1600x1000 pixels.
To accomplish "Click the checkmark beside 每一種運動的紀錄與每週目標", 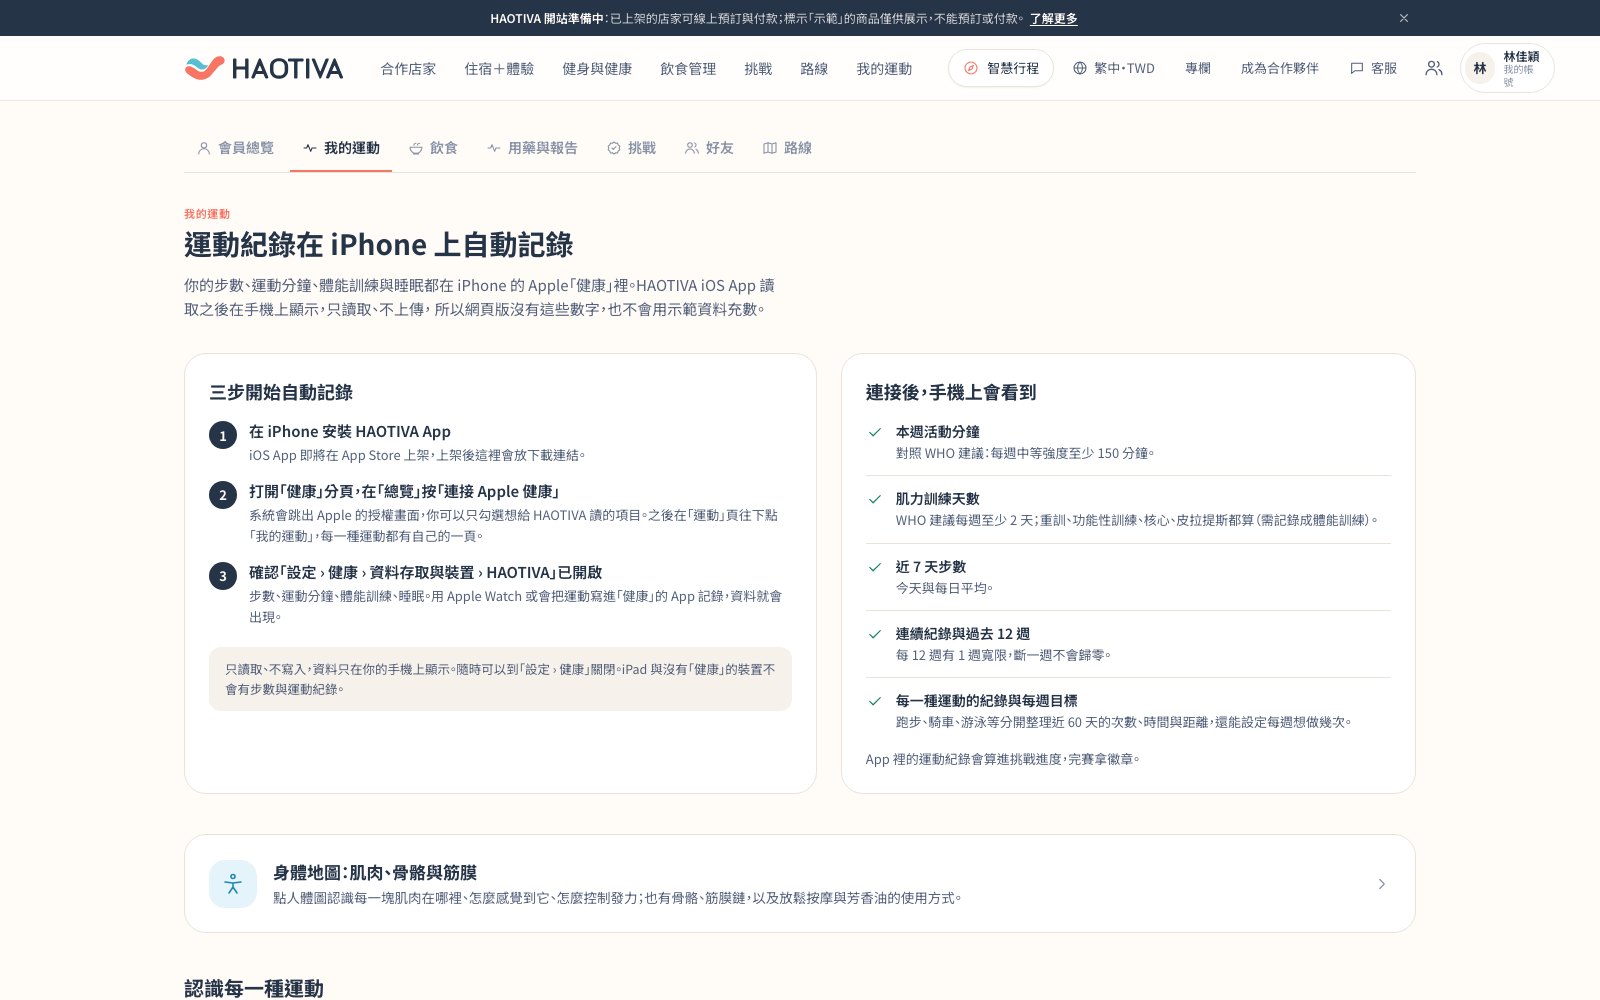I will (x=875, y=701).
